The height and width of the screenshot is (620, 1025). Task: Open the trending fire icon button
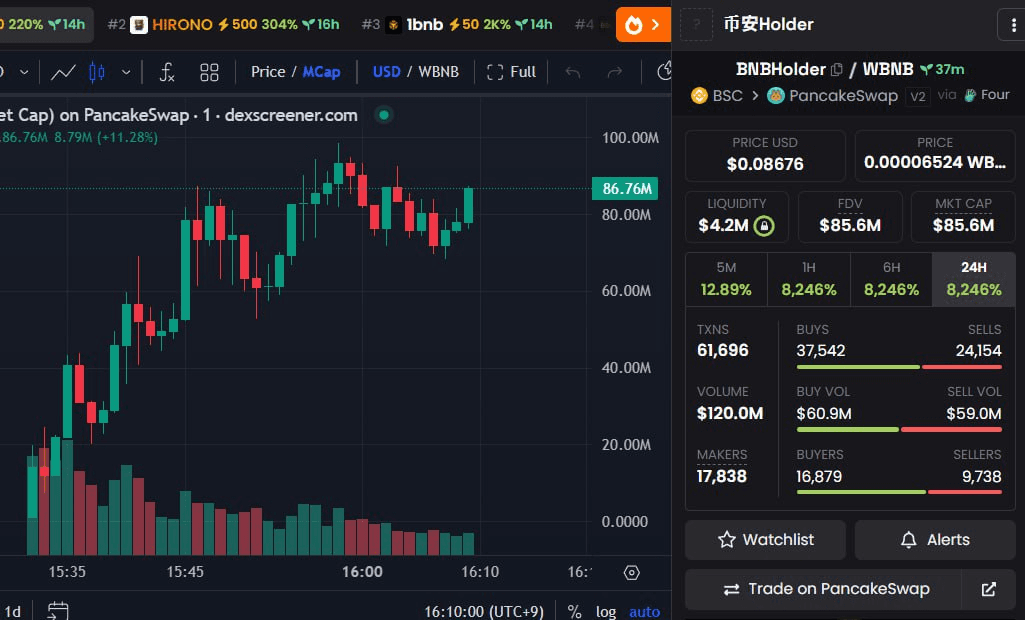point(643,24)
